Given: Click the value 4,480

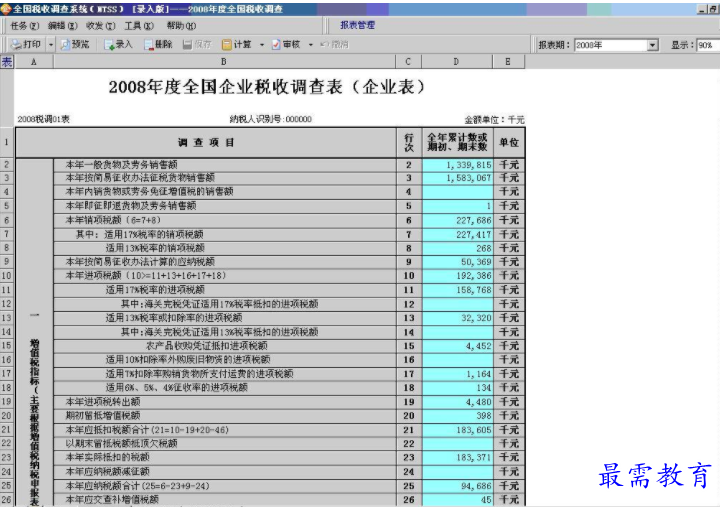Looking at the screenshot, I should 478,402.
